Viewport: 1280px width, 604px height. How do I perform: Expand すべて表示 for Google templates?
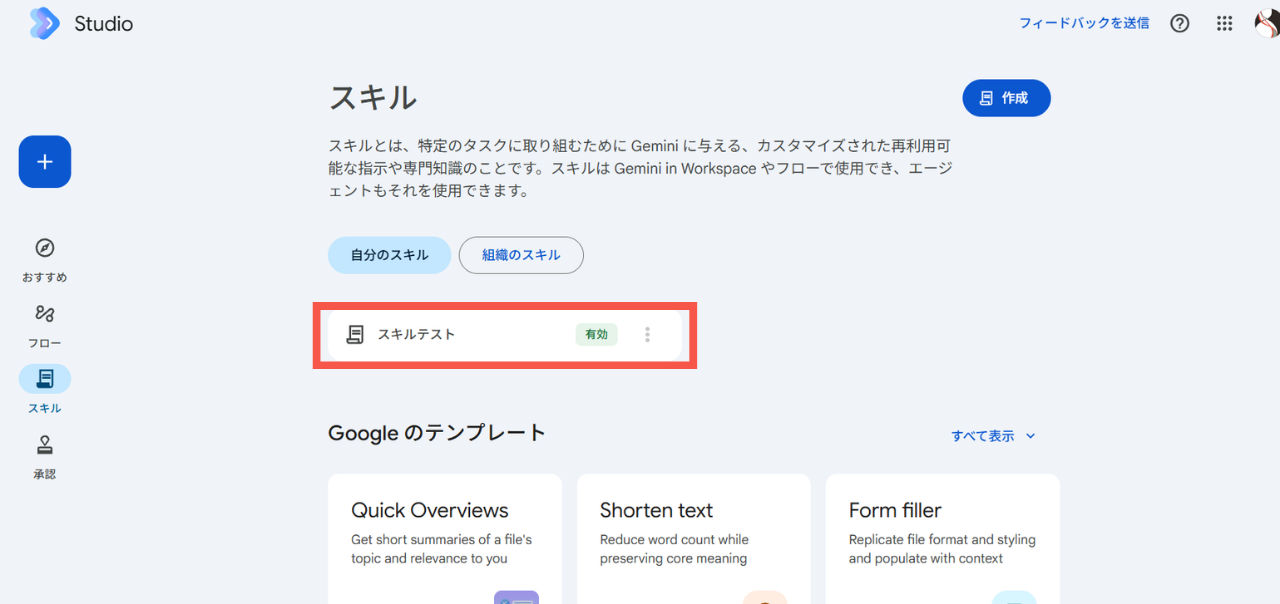click(x=994, y=436)
